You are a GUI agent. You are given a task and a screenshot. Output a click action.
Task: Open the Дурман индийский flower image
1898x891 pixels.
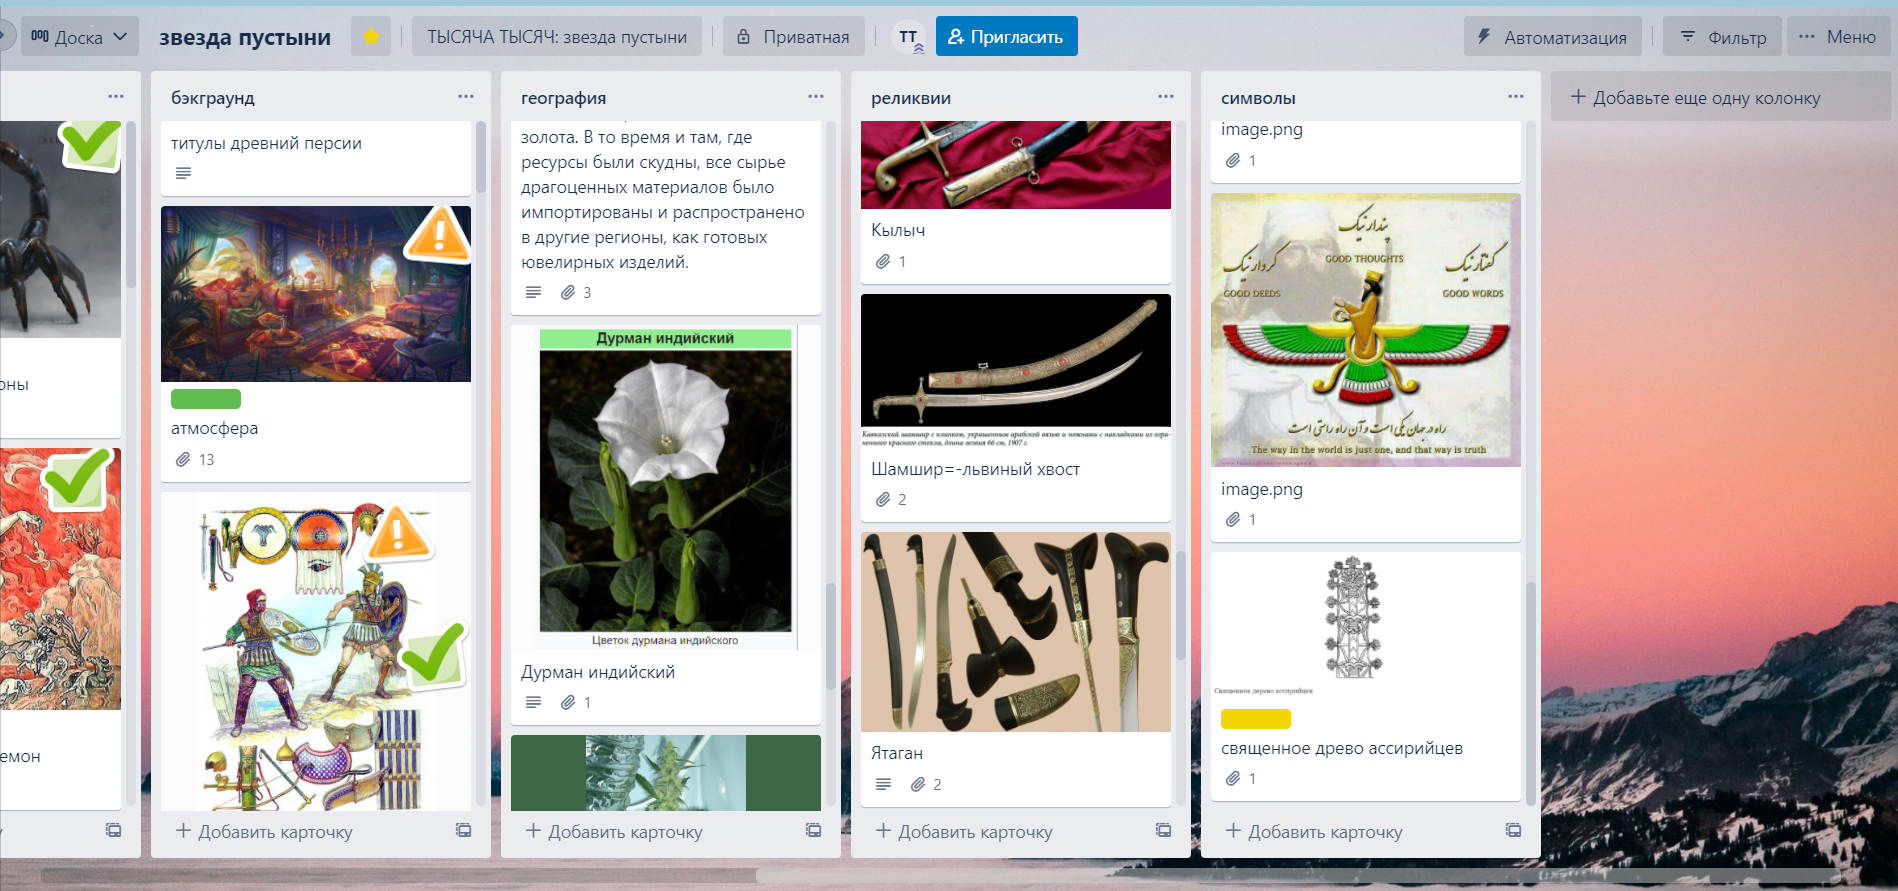pos(666,488)
